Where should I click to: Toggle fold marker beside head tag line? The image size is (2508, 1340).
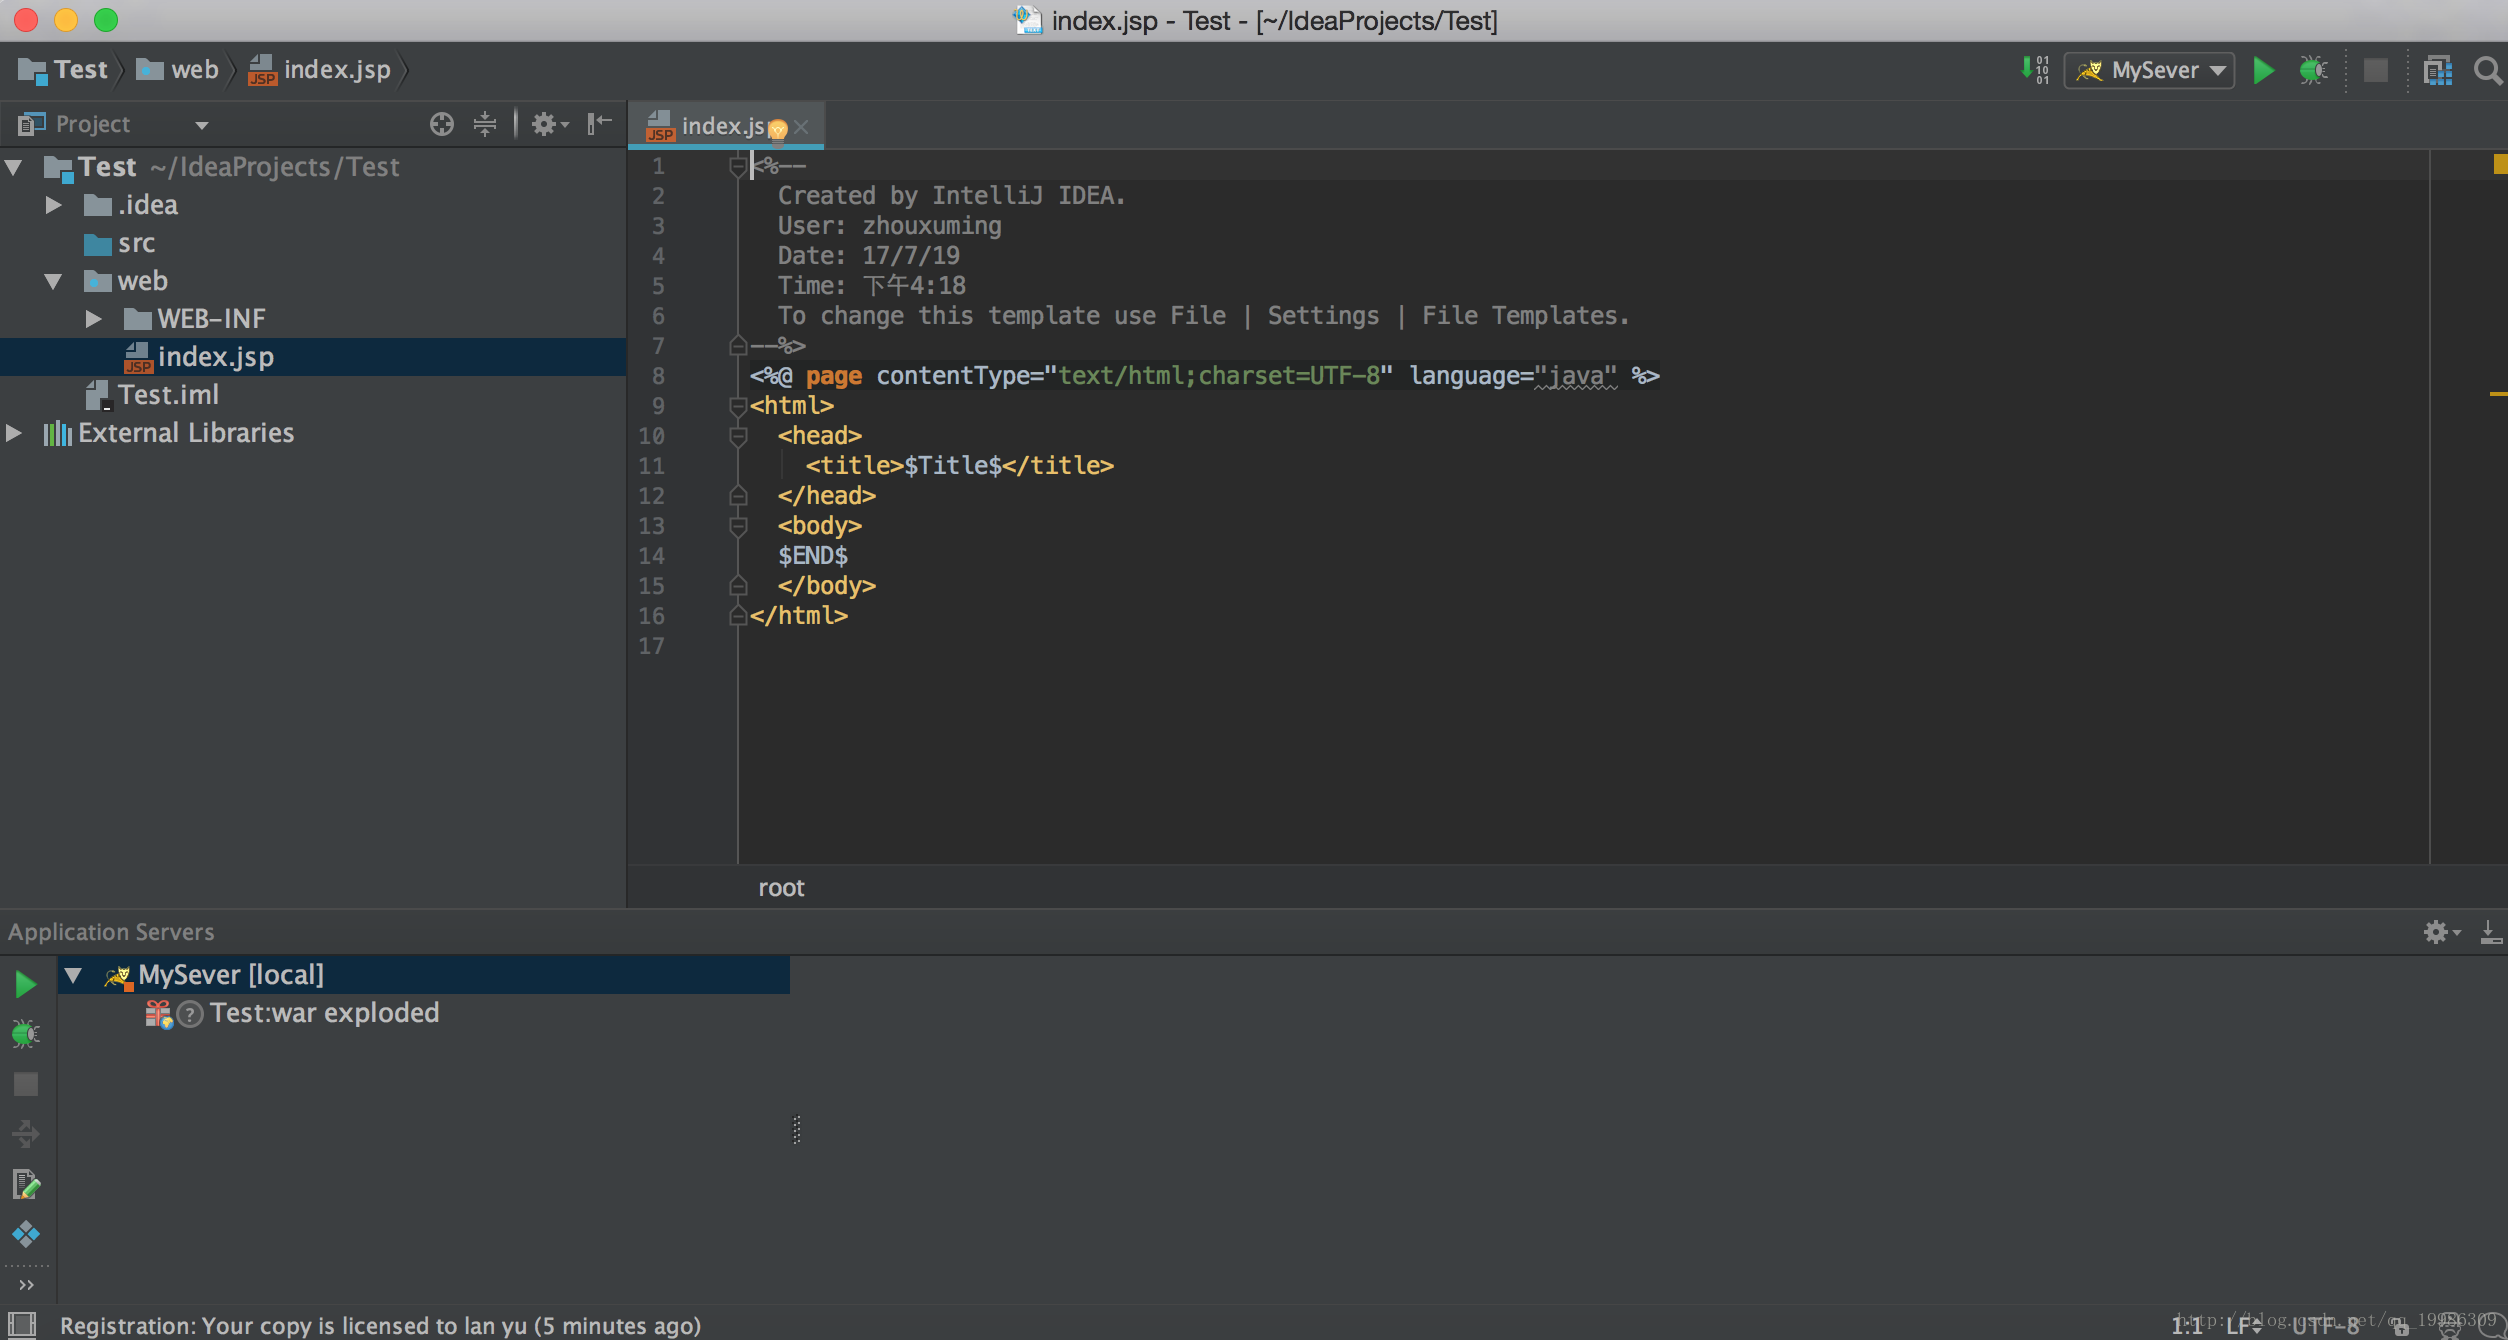(x=738, y=436)
